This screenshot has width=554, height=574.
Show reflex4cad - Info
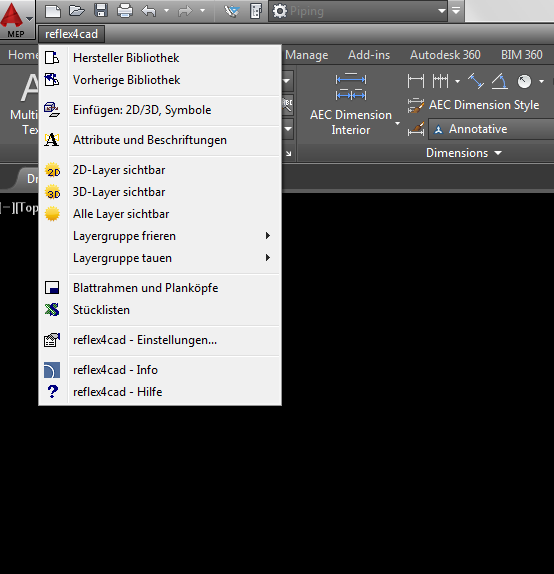(160, 370)
